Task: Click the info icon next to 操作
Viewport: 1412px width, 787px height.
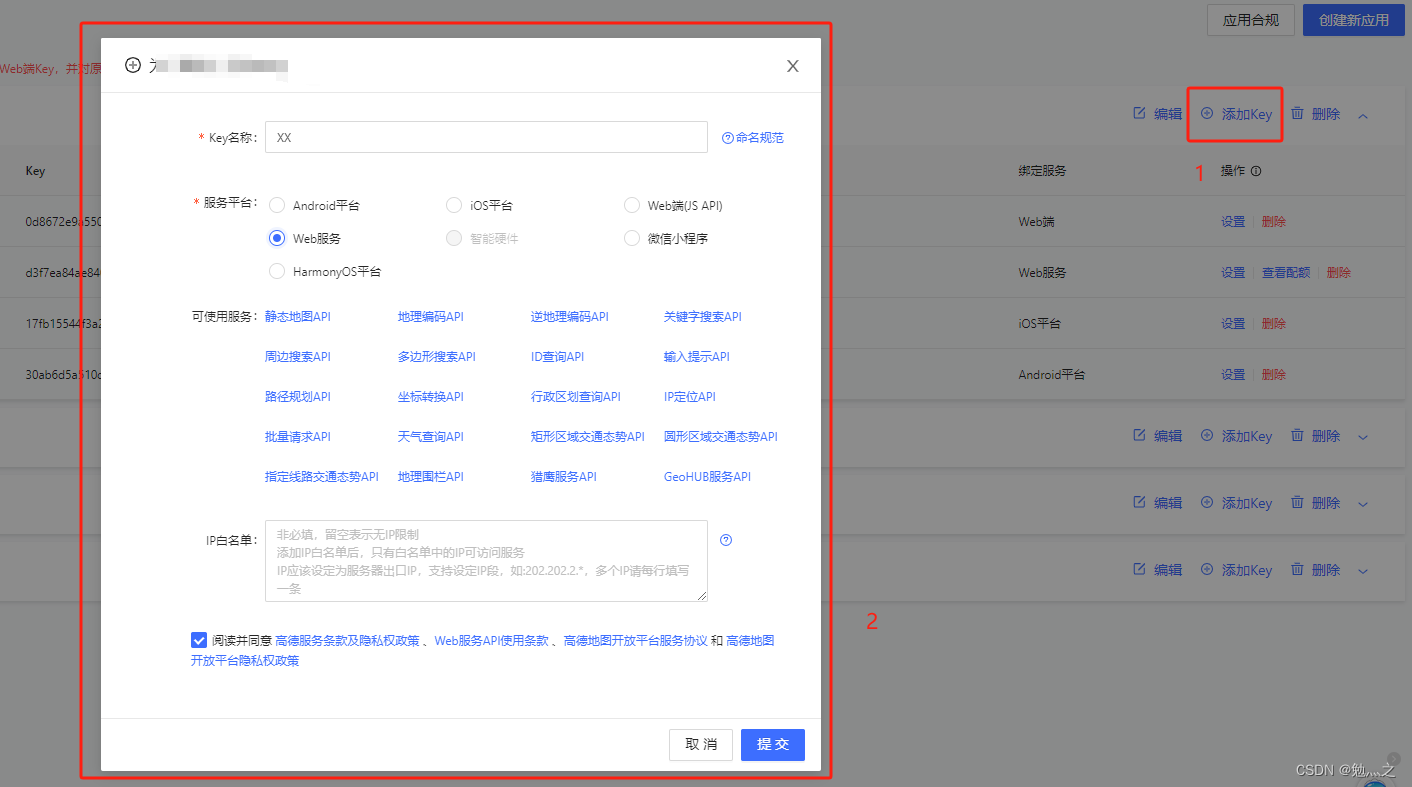Action: pyautogui.click(x=1256, y=171)
